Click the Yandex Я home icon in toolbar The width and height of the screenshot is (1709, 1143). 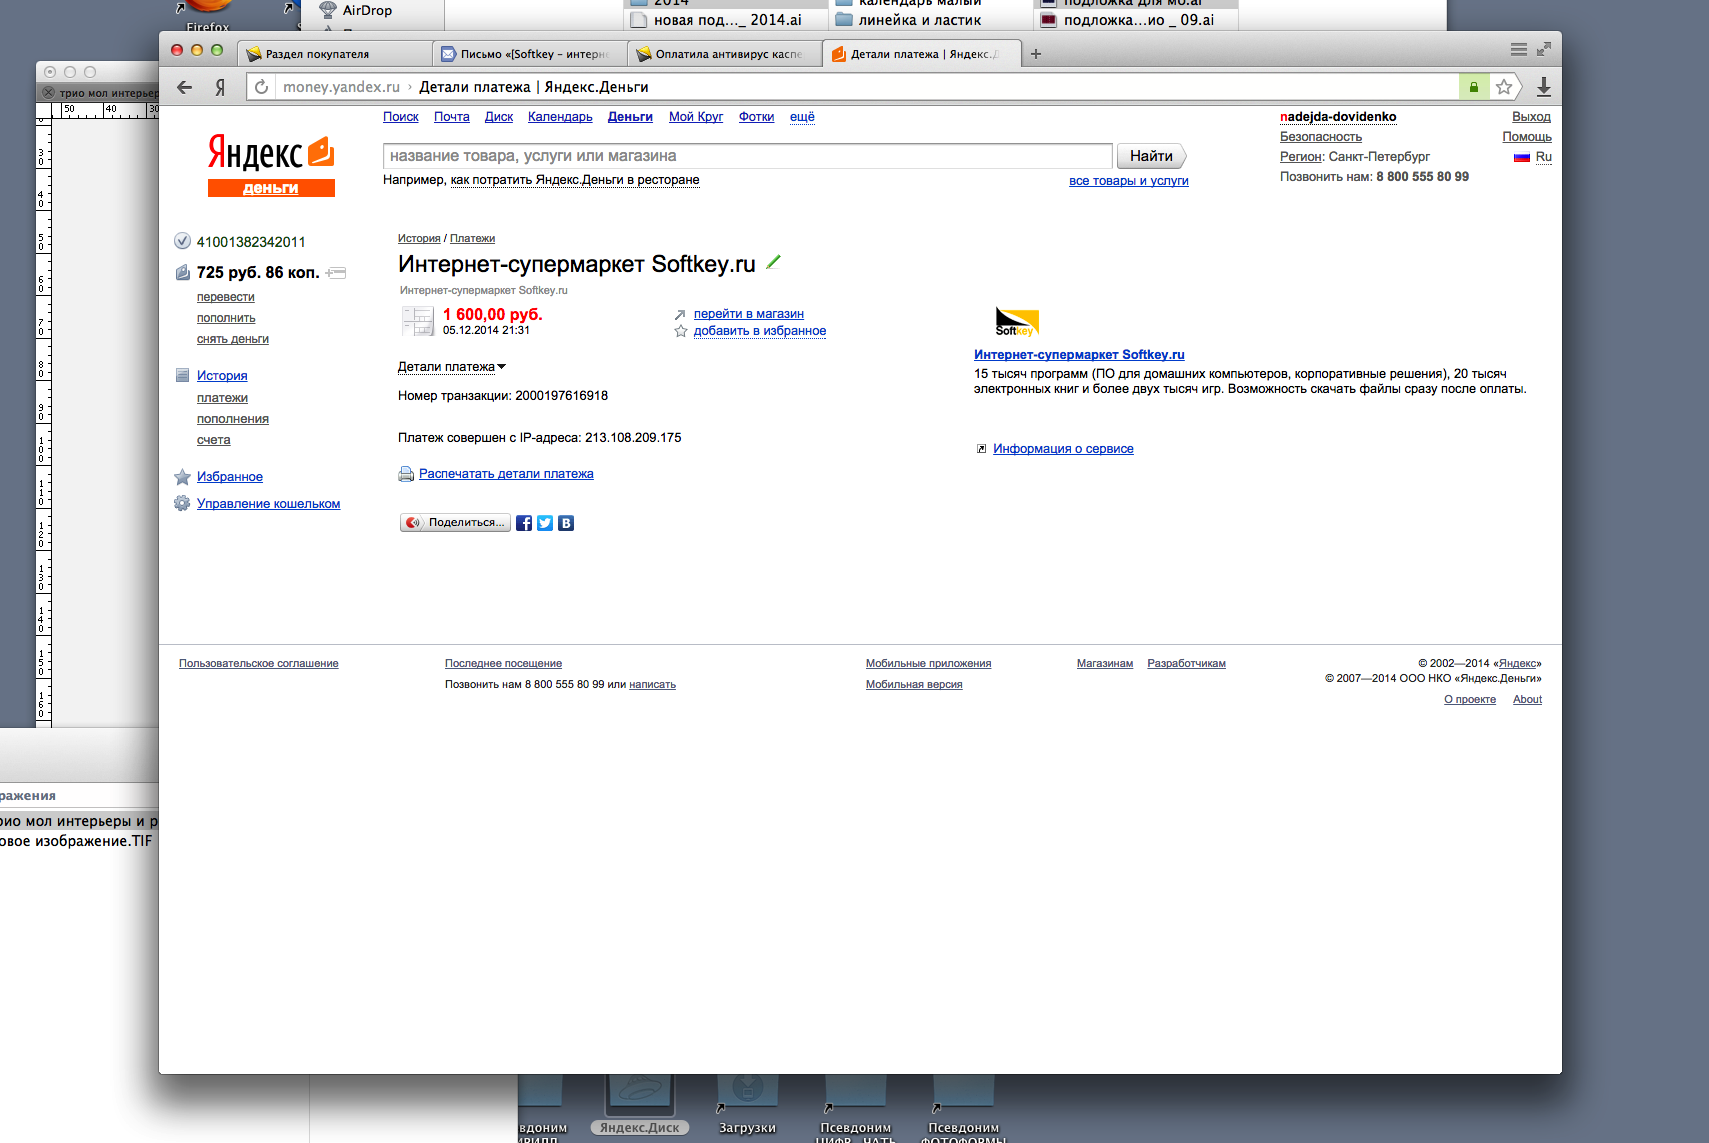point(220,87)
